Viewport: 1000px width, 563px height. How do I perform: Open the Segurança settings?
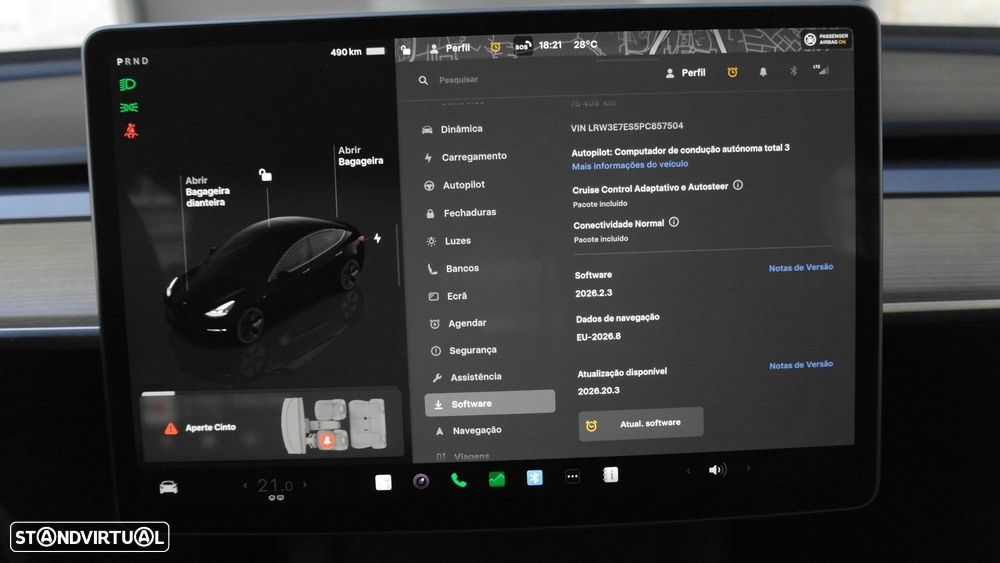click(x=464, y=350)
